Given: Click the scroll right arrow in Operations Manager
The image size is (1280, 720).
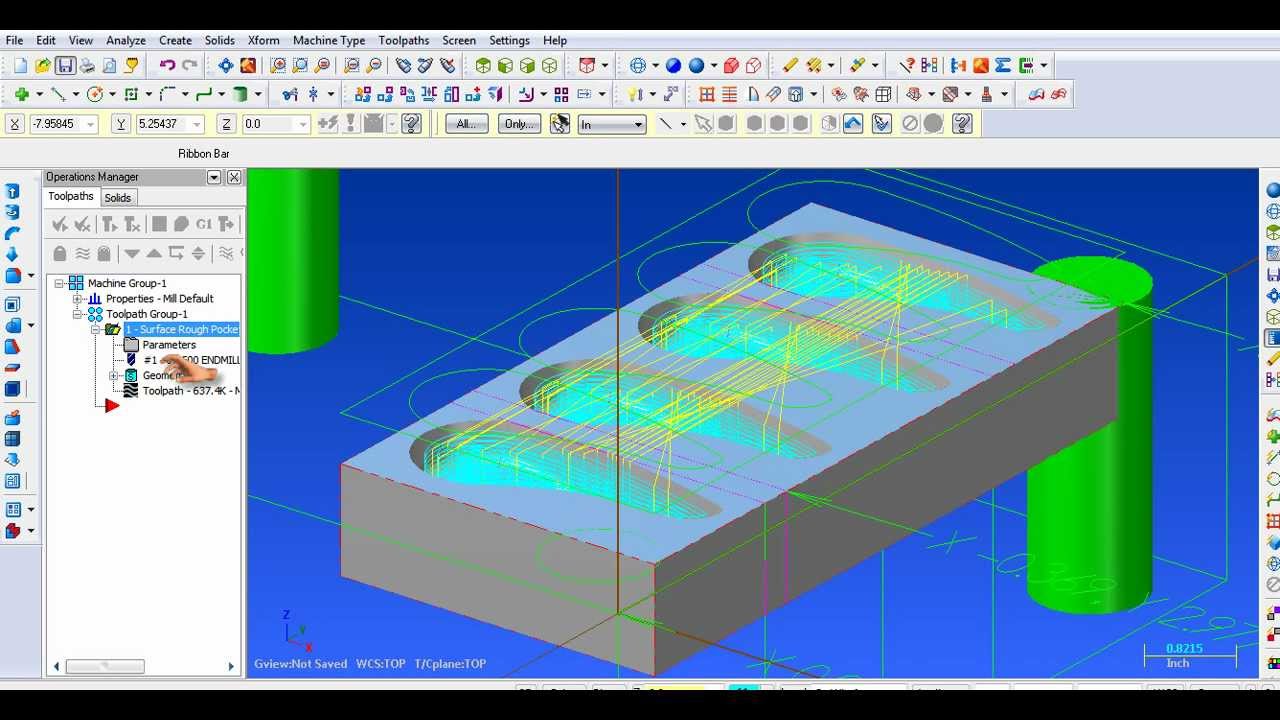Looking at the screenshot, I should point(231,666).
